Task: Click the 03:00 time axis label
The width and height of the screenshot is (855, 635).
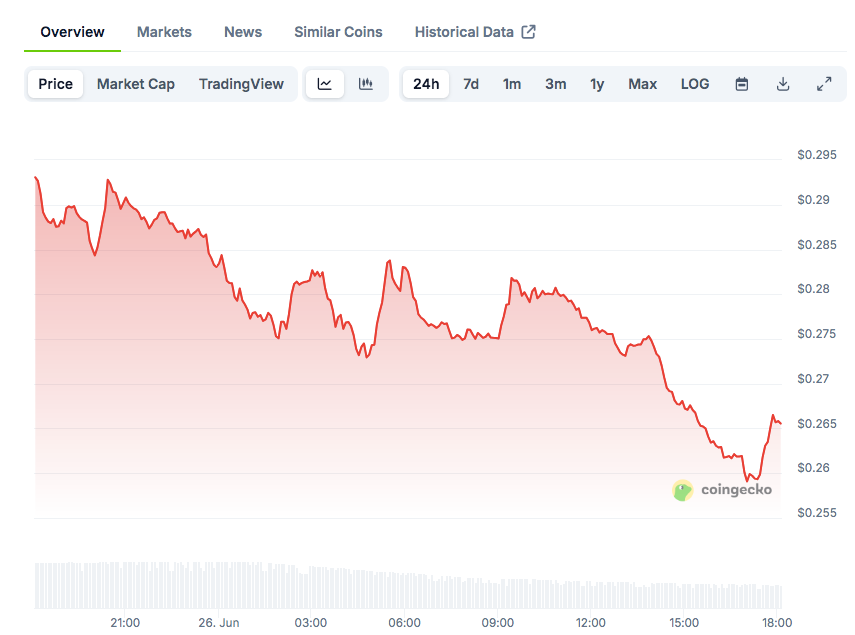Action: [311, 622]
